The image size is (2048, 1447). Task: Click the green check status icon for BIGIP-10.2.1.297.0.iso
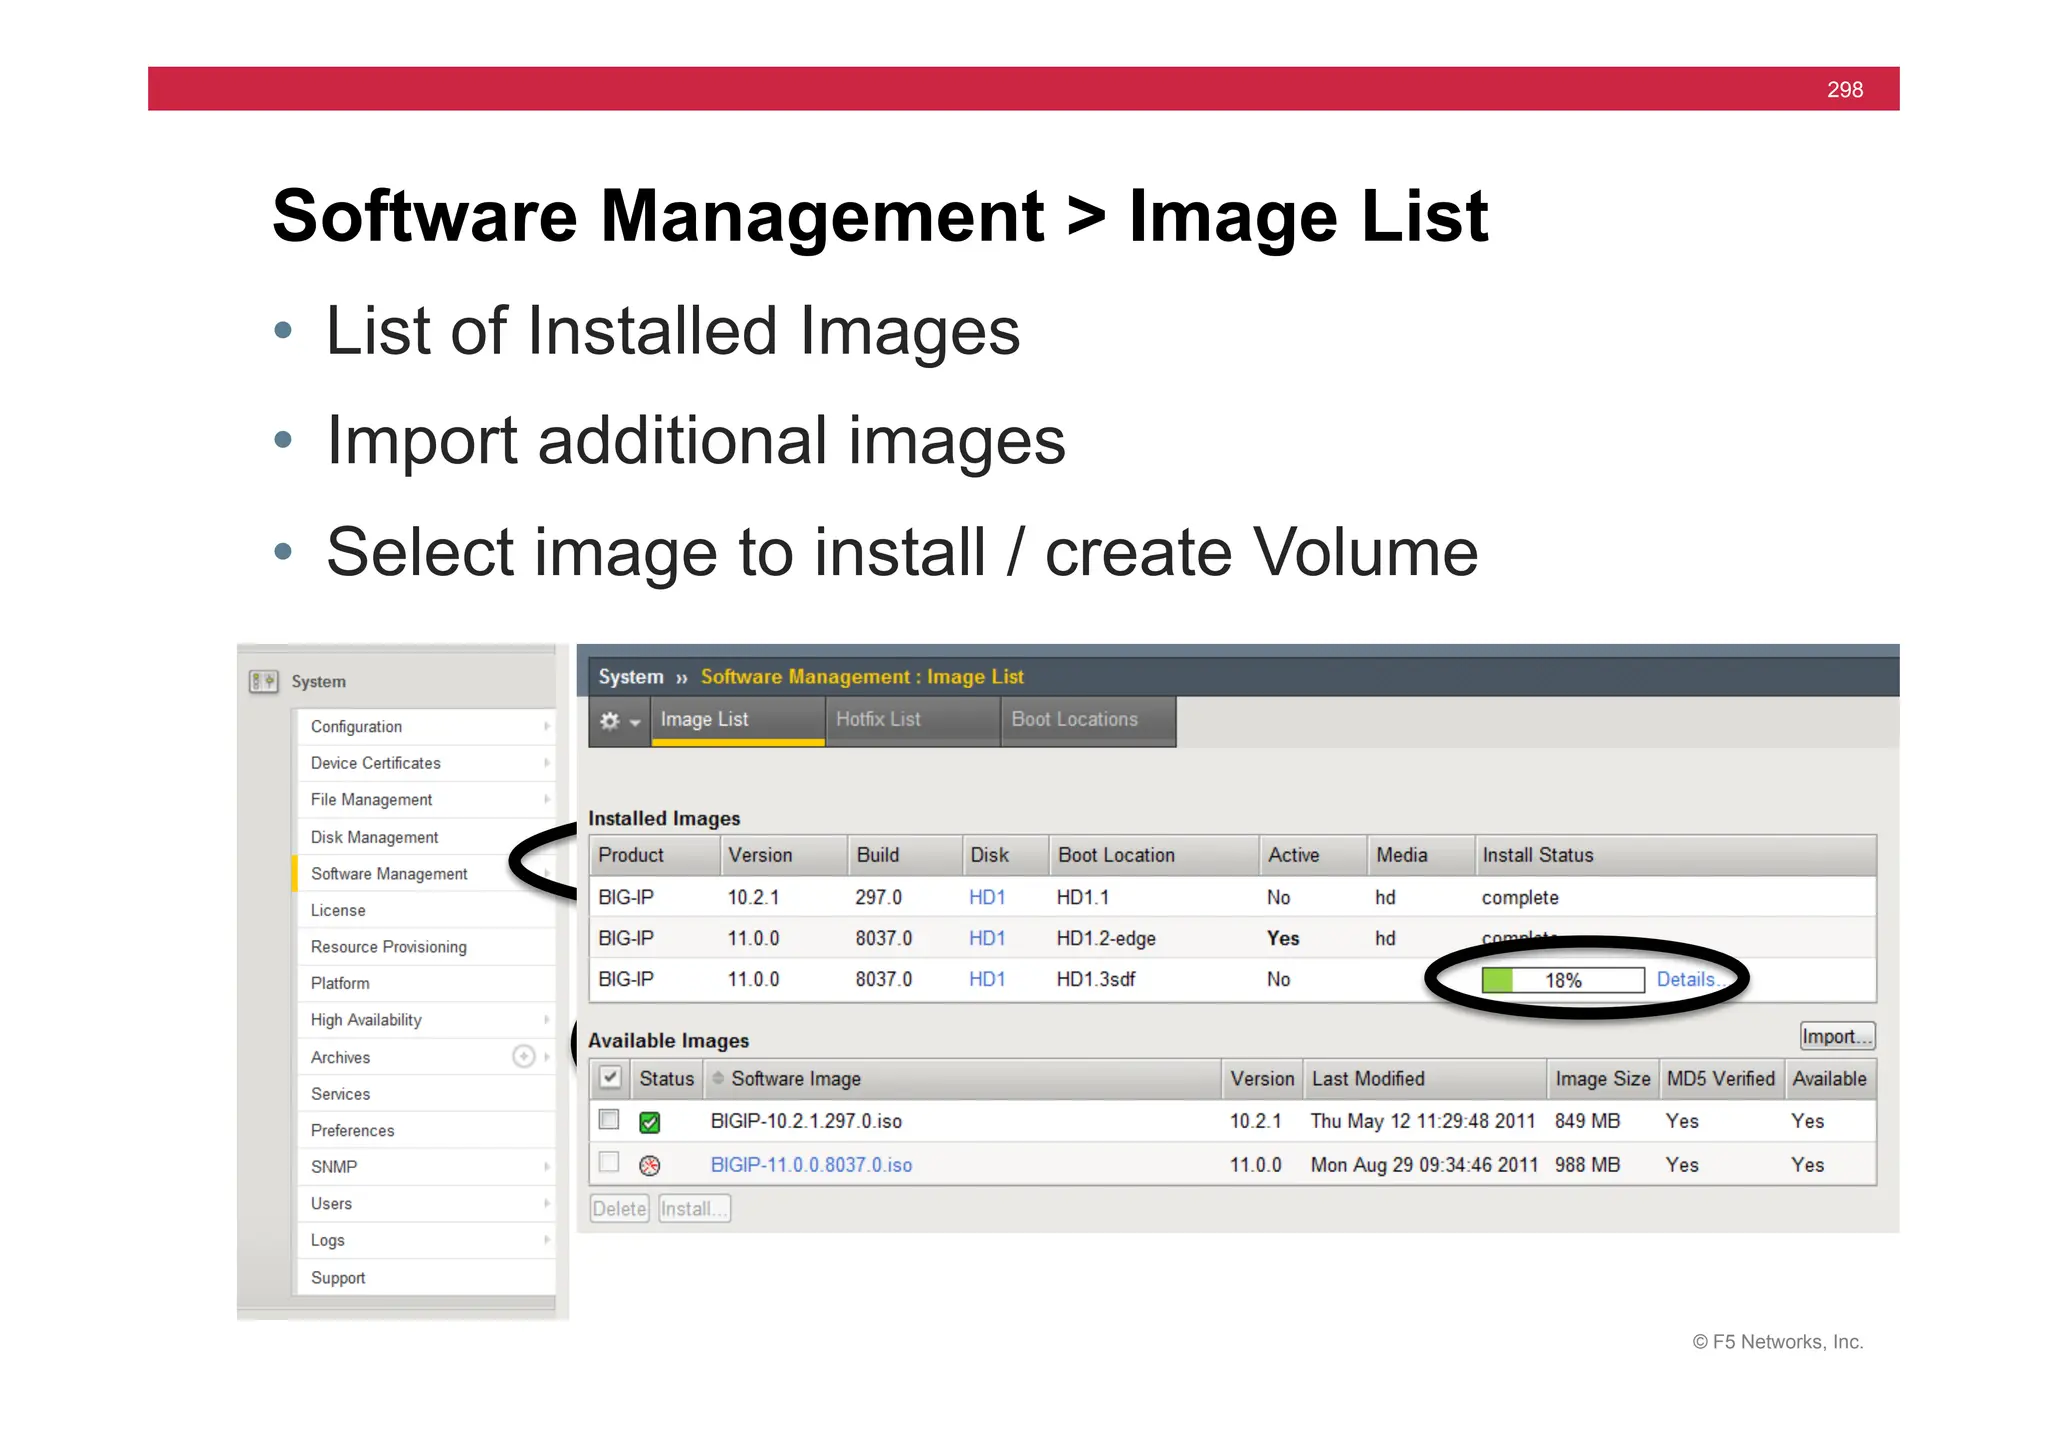(650, 1123)
